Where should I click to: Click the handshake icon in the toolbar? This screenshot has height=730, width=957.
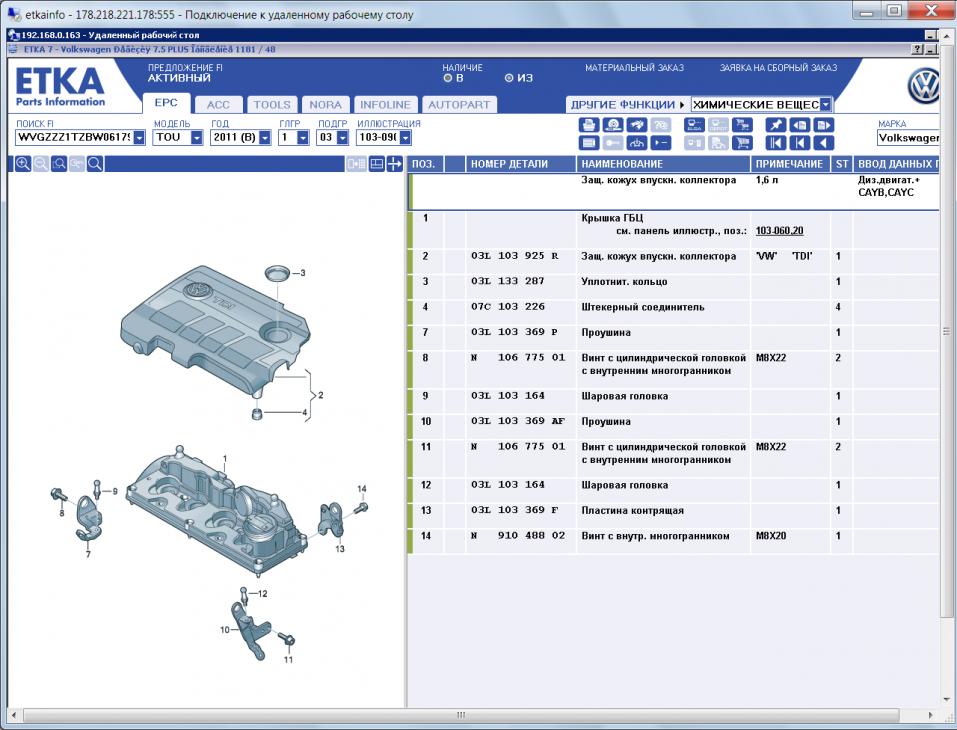pos(637,125)
